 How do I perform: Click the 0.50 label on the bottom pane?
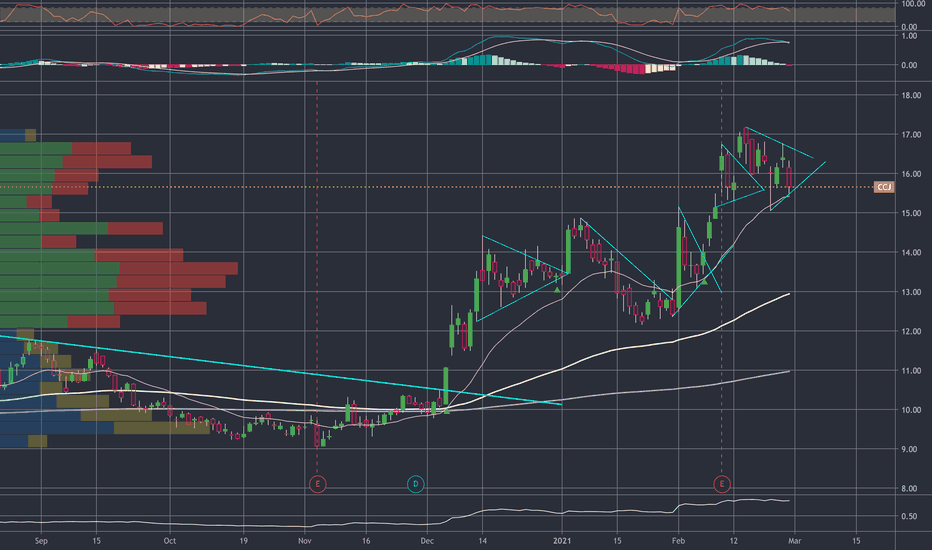[x=909, y=516]
